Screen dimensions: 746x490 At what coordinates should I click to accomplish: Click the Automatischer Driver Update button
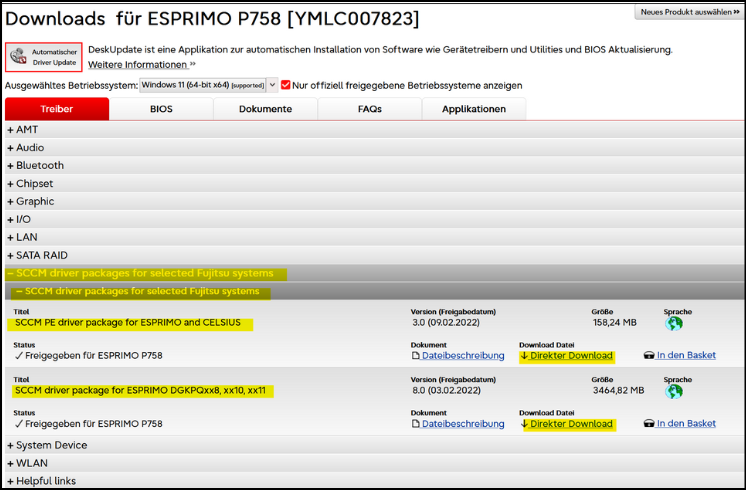44,57
